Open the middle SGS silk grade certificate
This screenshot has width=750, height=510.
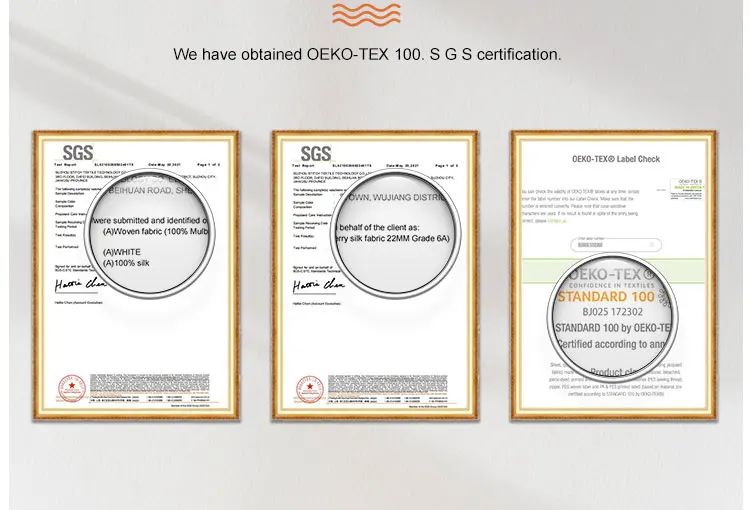point(375,275)
